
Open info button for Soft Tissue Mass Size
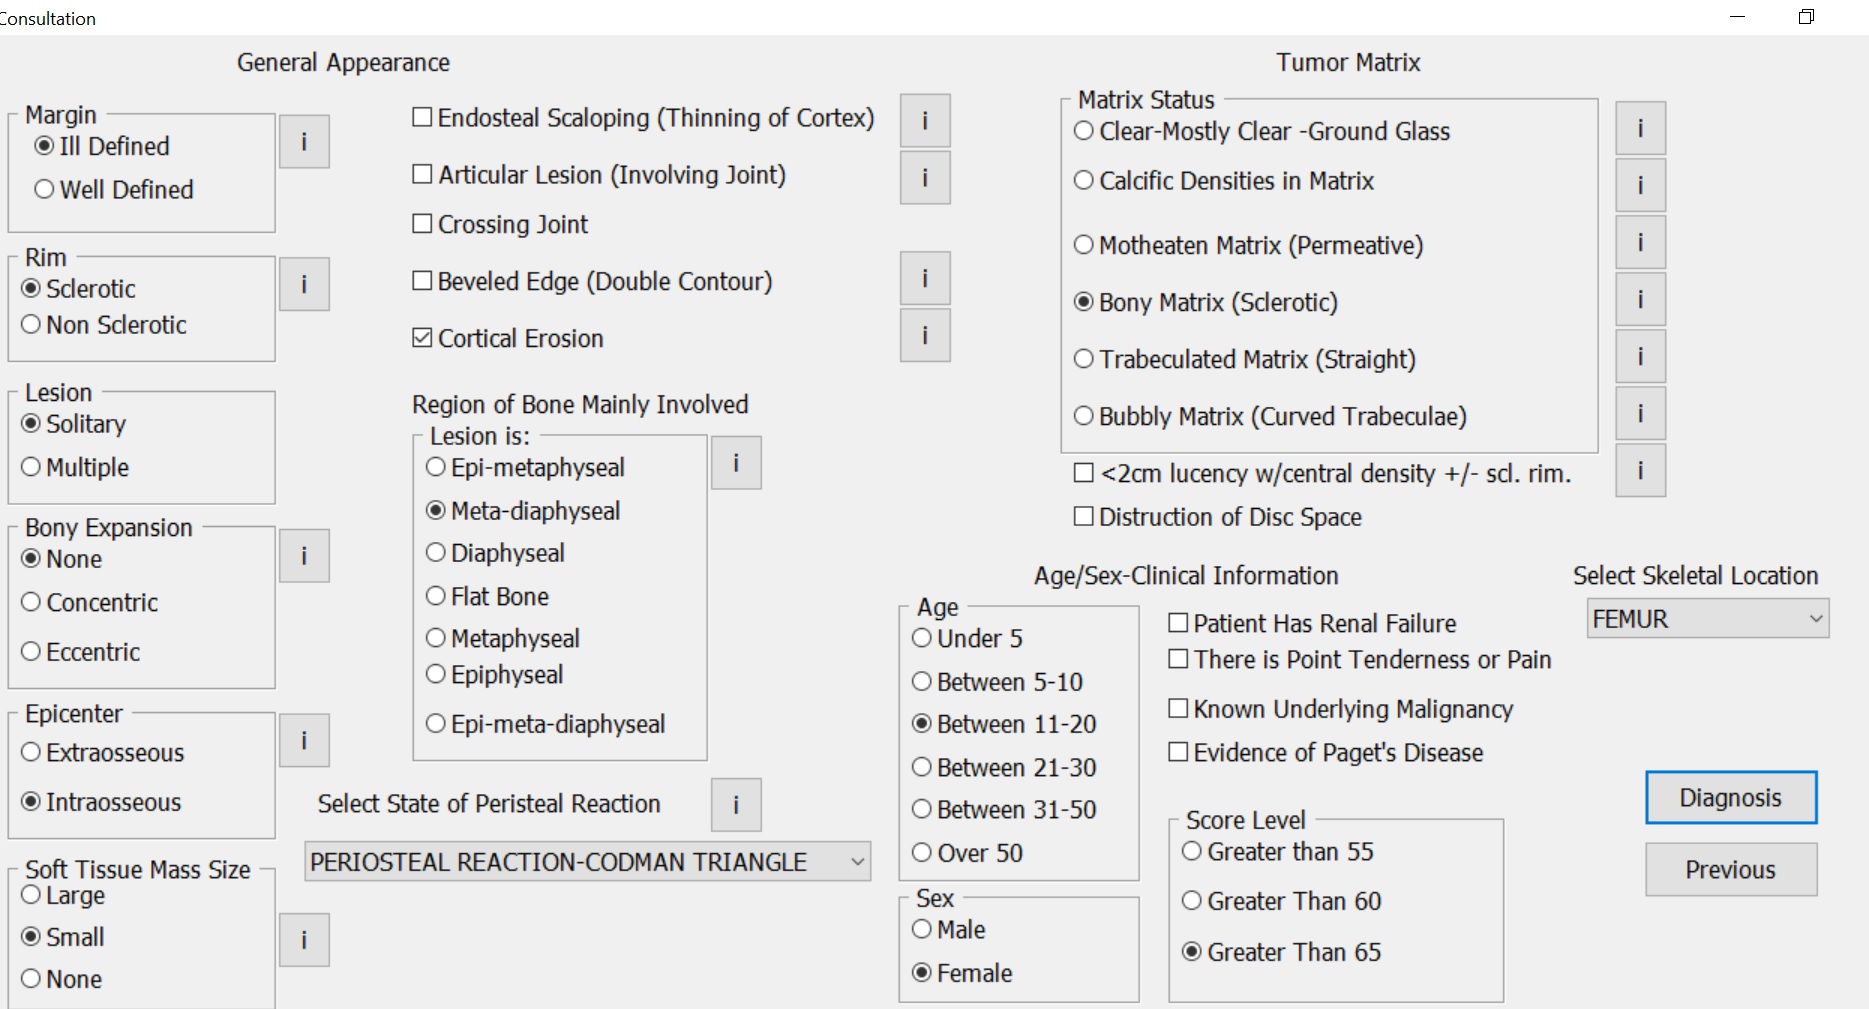point(304,940)
